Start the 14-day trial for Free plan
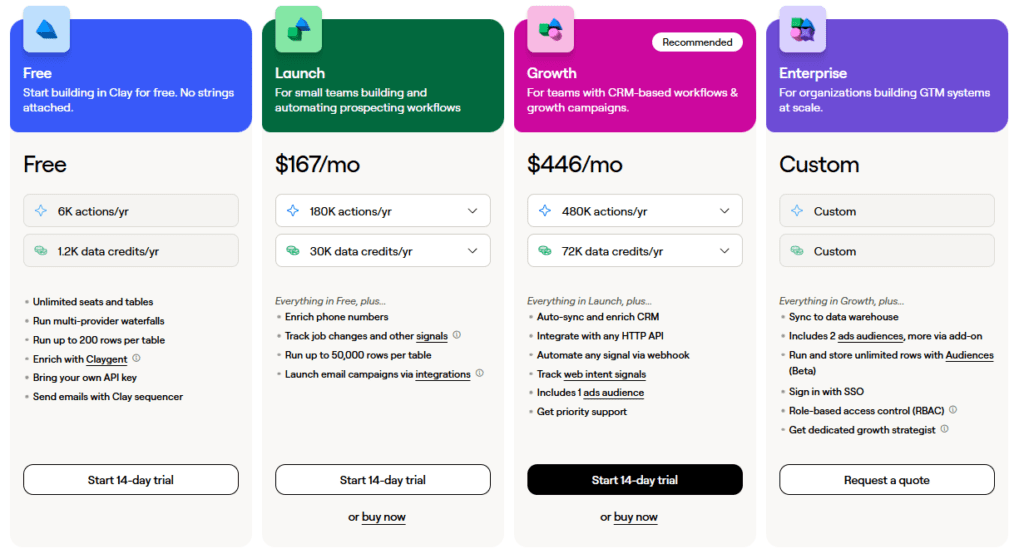 point(131,480)
